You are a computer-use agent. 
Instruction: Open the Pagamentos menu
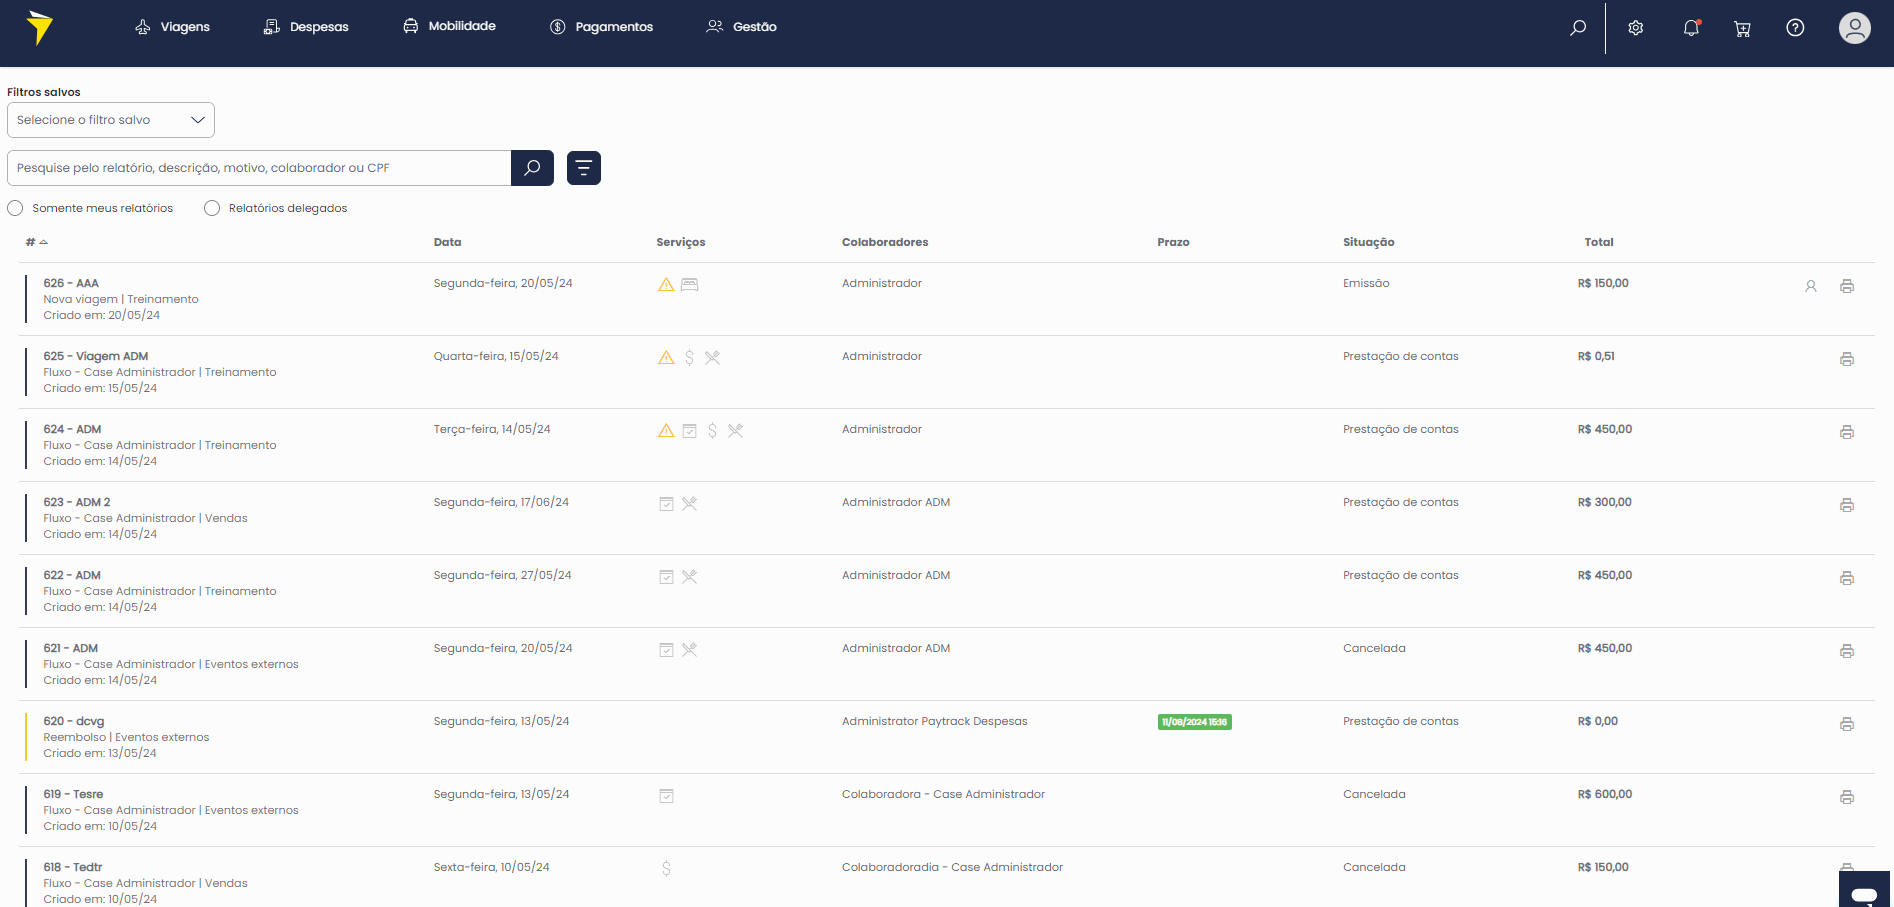[x=601, y=27]
